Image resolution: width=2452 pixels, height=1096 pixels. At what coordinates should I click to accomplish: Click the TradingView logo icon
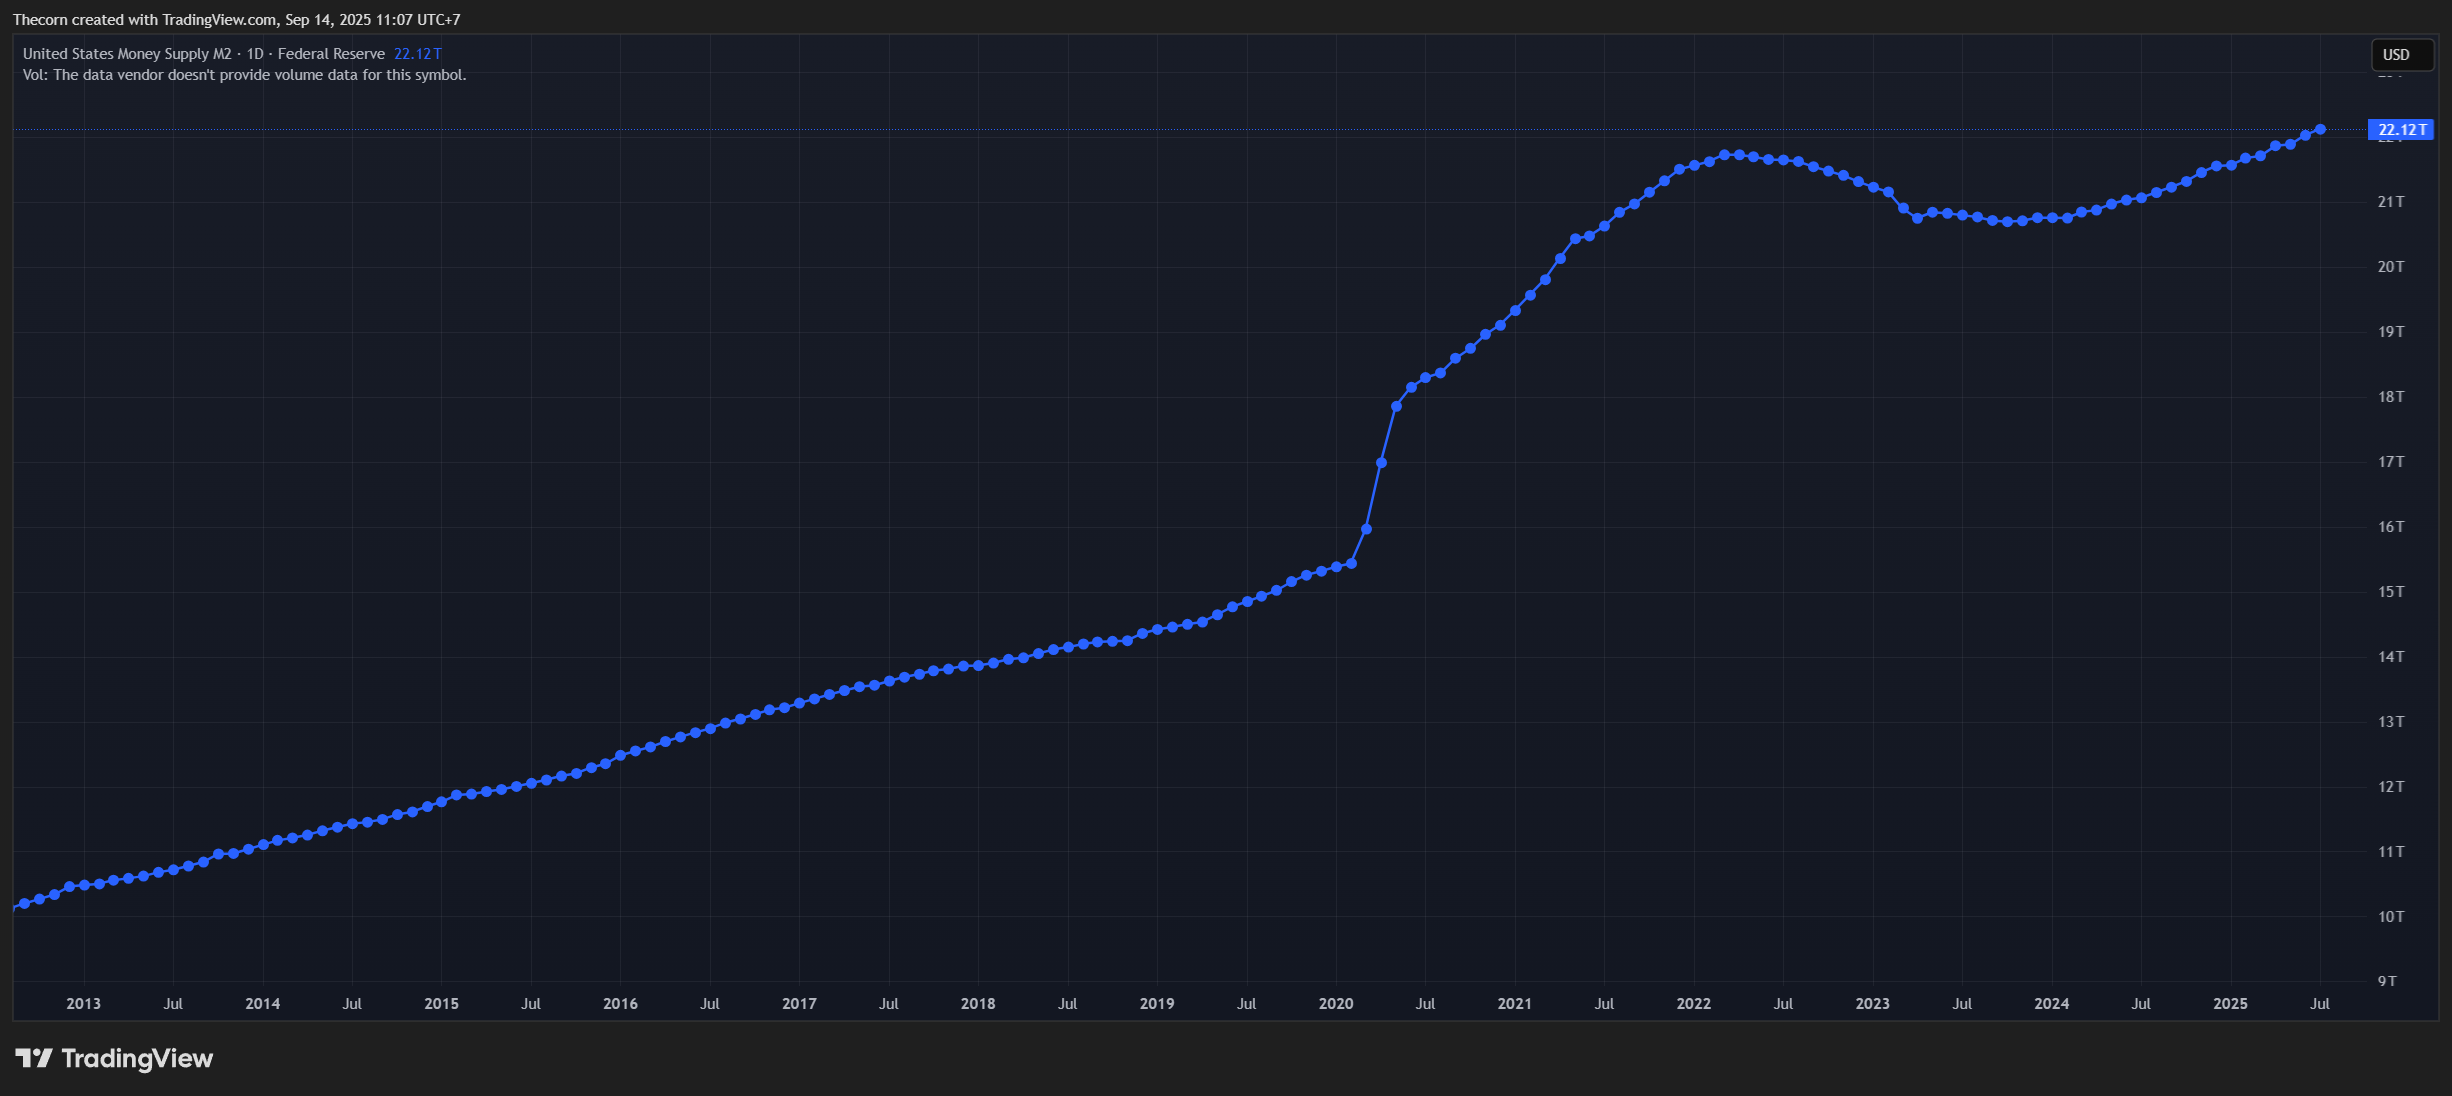33,1058
